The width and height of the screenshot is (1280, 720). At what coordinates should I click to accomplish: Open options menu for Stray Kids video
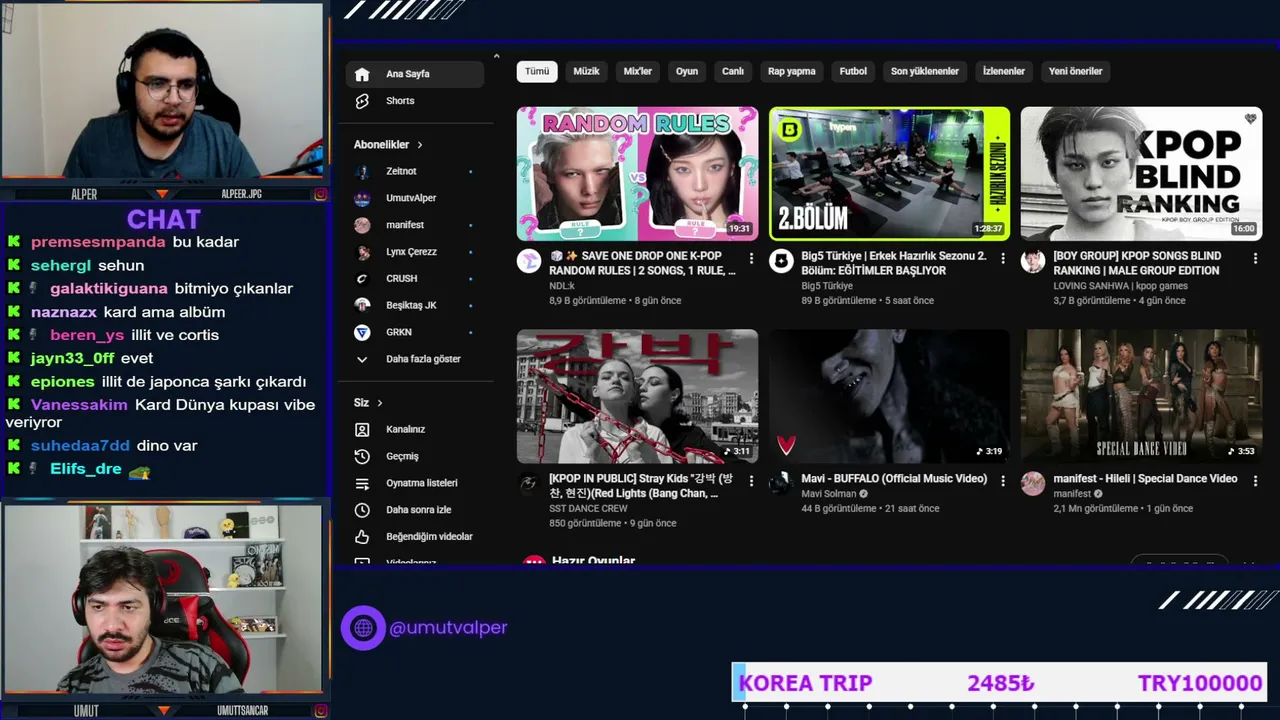pos(751,481)
